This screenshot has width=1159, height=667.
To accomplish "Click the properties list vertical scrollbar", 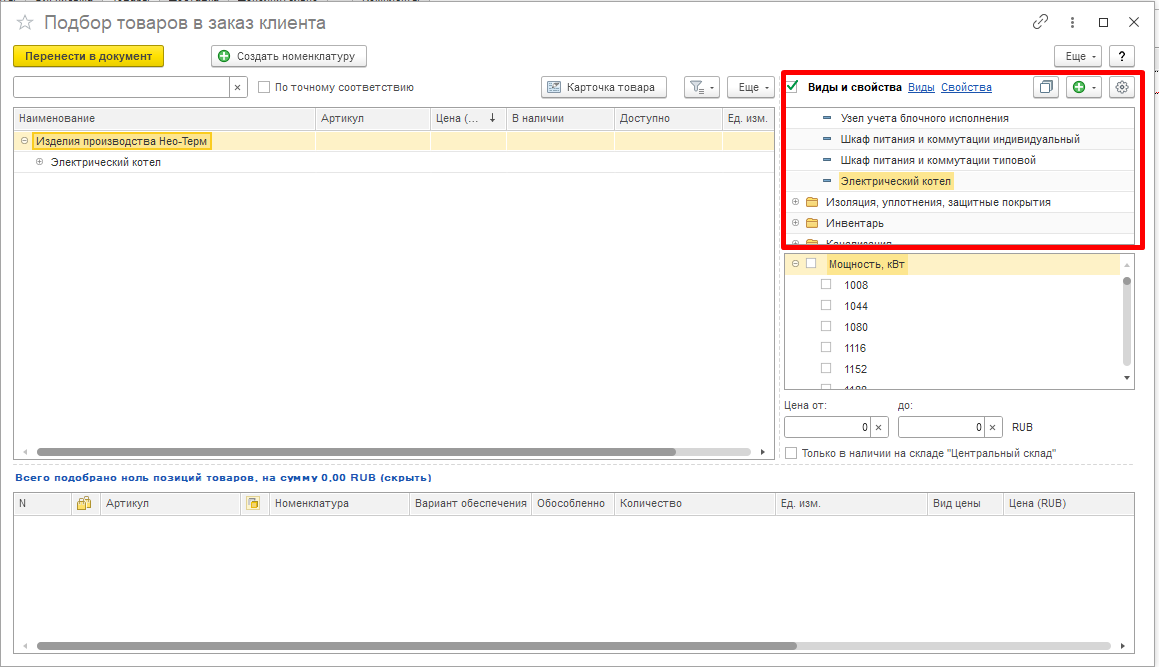I will coord(1126,321).
